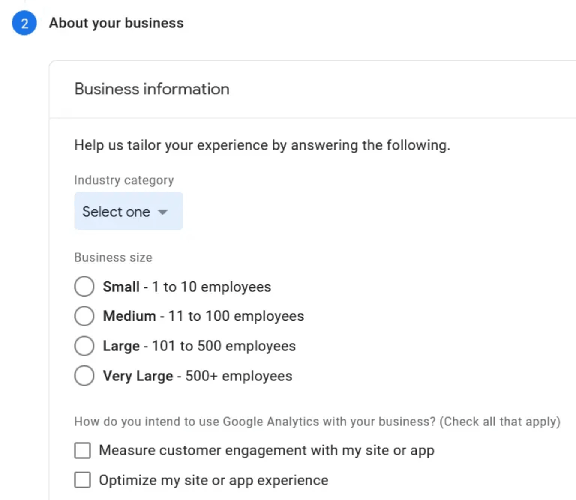The width and height of the screenshot is (576, 500).
Task: Click step 2 circle icon
Action: [x=24, y=23]
